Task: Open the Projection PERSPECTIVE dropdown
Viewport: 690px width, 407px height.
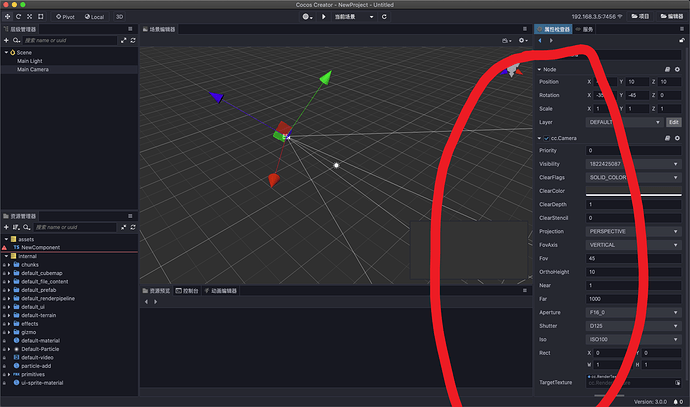Action: pos(633,231)
